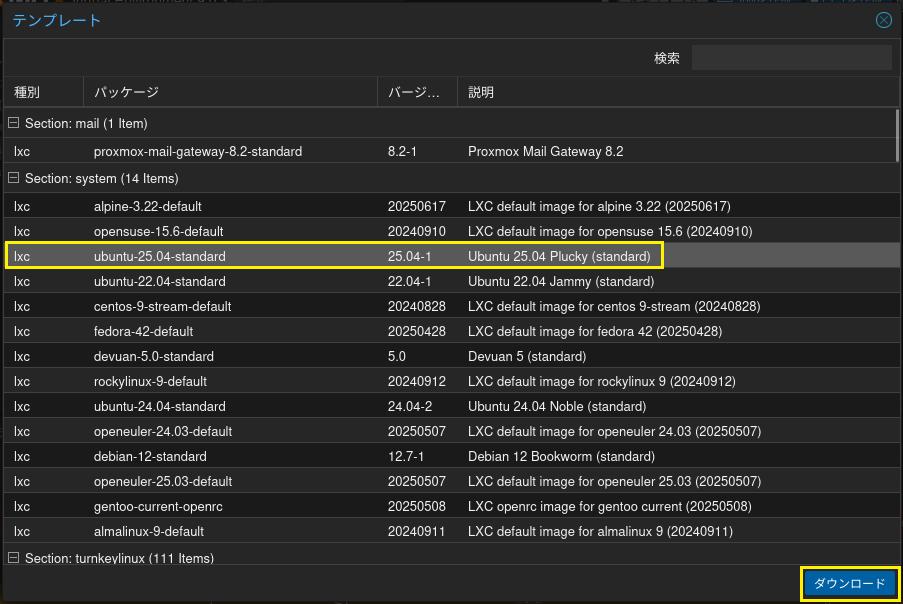Click the Devuan 5 (standard) description
The width and height of the screenshot is (903, 604).
click(x=527, y=356)
